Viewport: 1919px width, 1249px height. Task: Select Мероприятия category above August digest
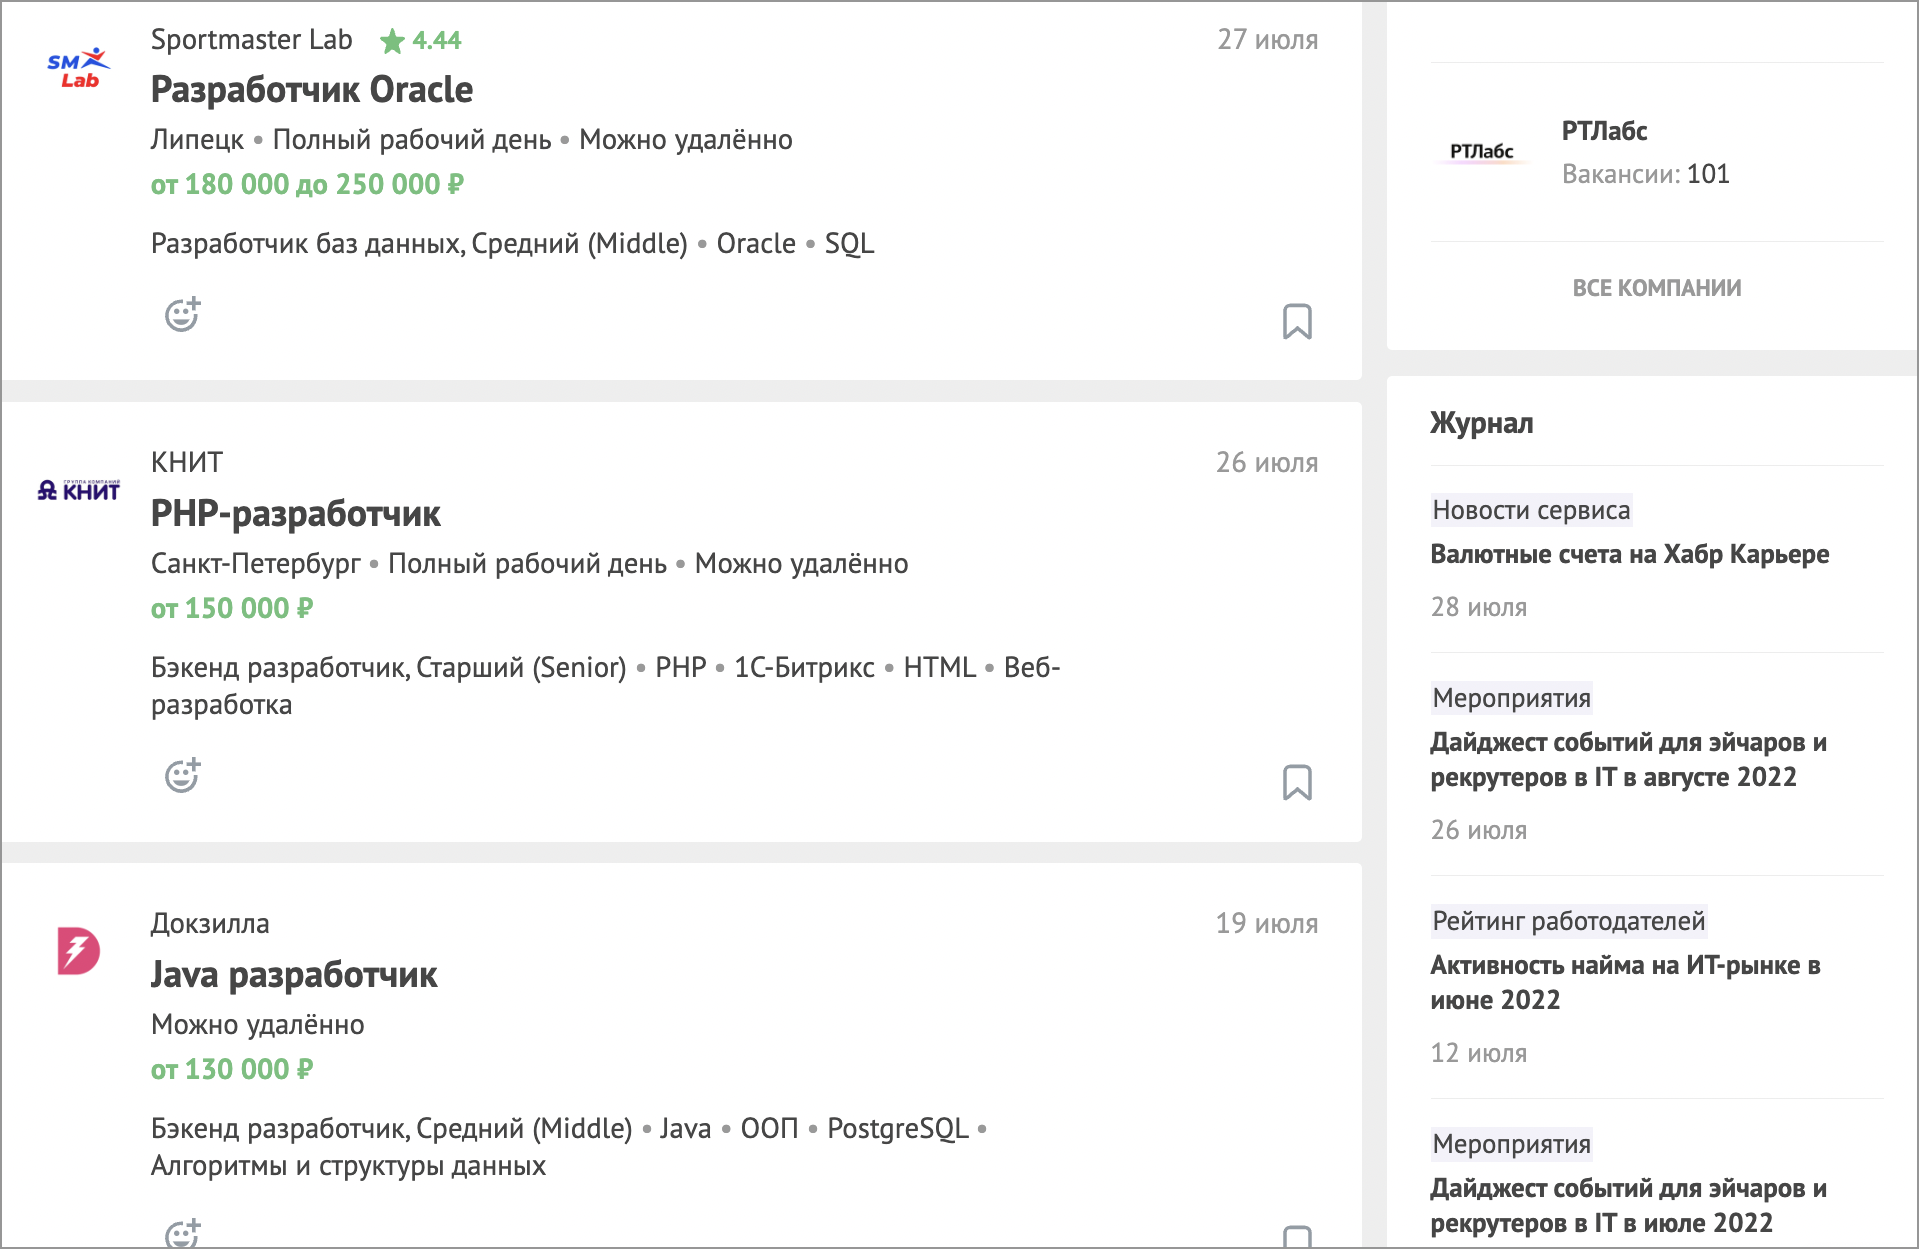[x=1511, y=698]
